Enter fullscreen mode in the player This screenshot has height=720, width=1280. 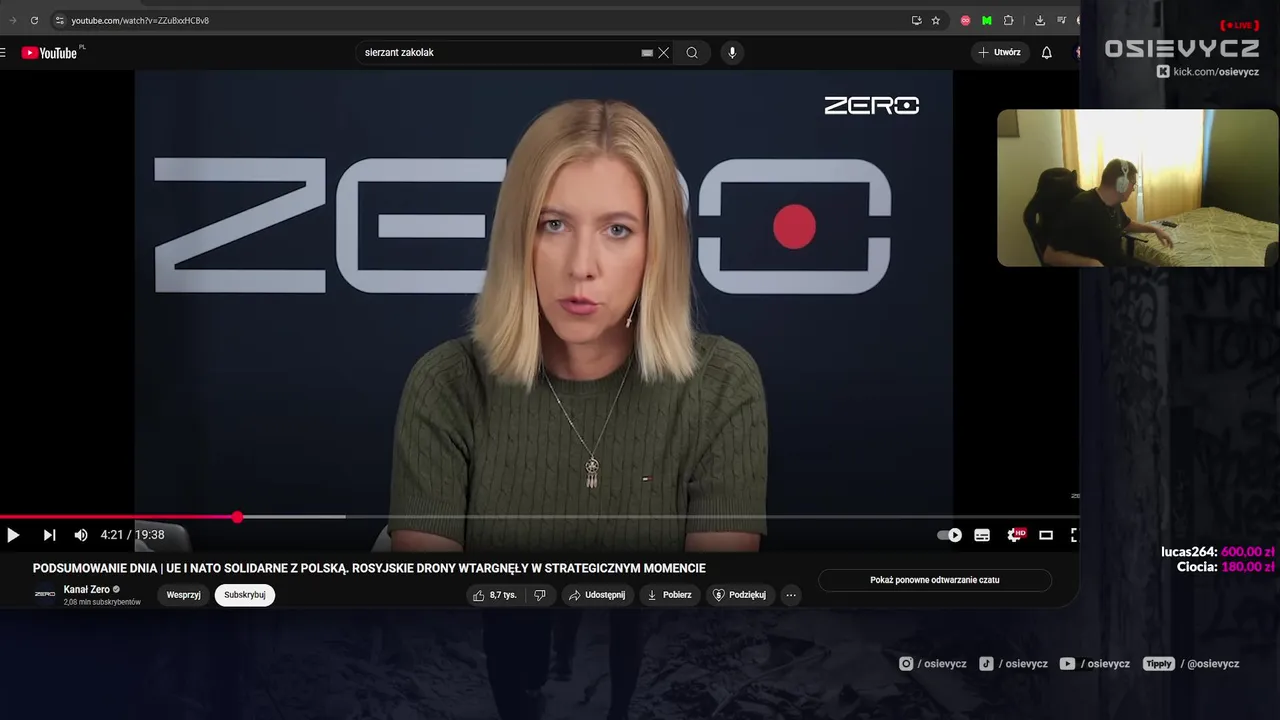pyautogui.click(x=1074, y=535)
